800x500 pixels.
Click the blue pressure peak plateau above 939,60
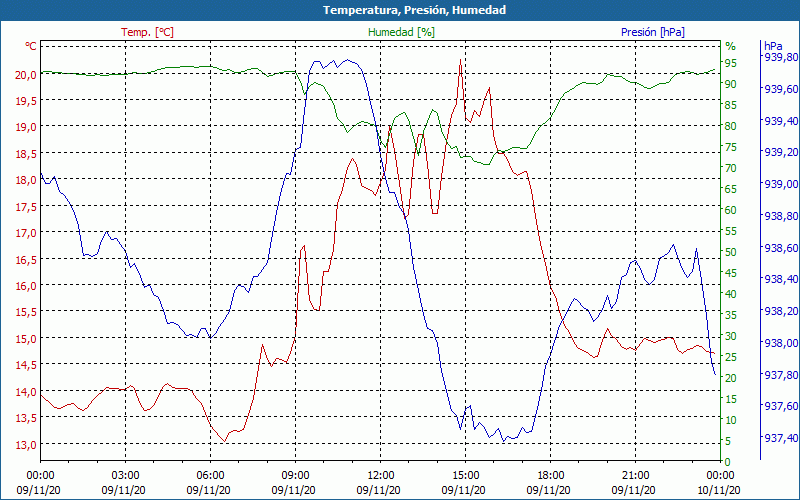tap(335, 63)
